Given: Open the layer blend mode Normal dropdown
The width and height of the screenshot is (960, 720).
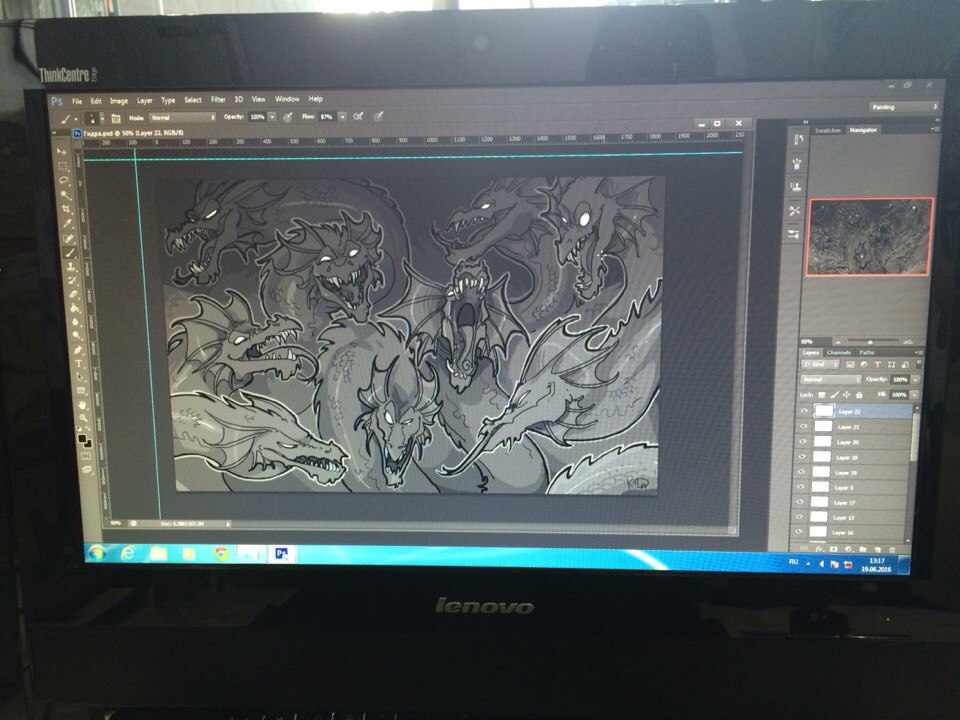Looking at the screenshot, I should pyautogui.click(x=831, y=380).
